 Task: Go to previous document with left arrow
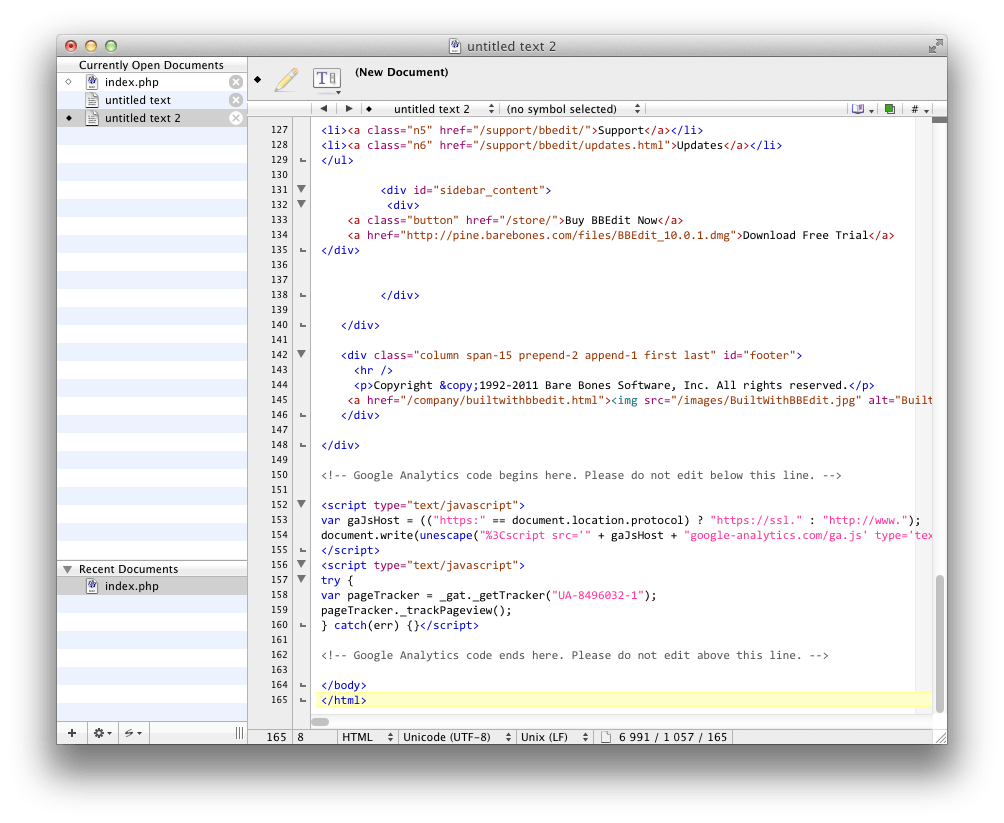pos(324,109)
